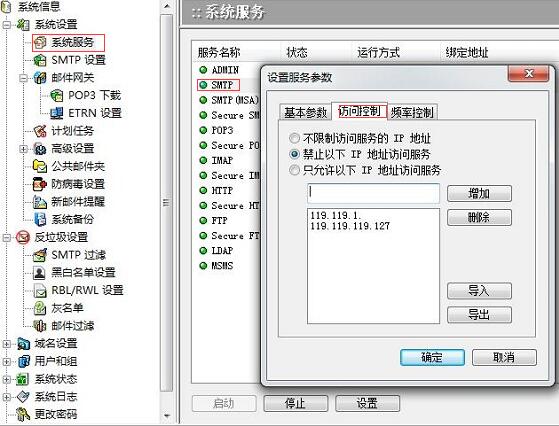Select 禁止以下 IP 地址访问服务 radio option
Image resolution: width=559 pixels, height=426 pixels.
(x=294, y=154)
